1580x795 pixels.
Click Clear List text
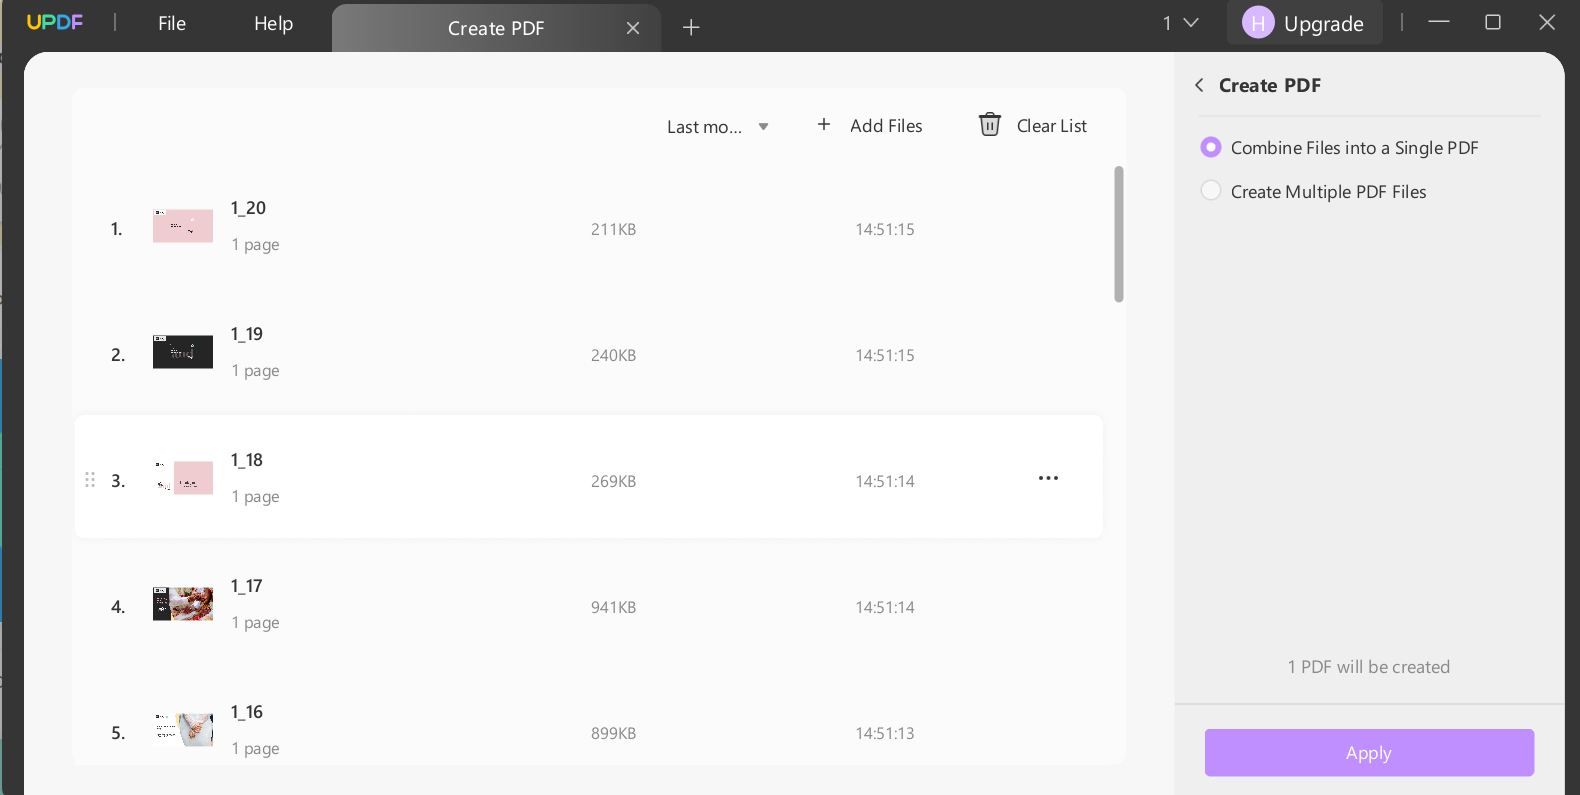pyautogui.click(x=1052, y=126)
